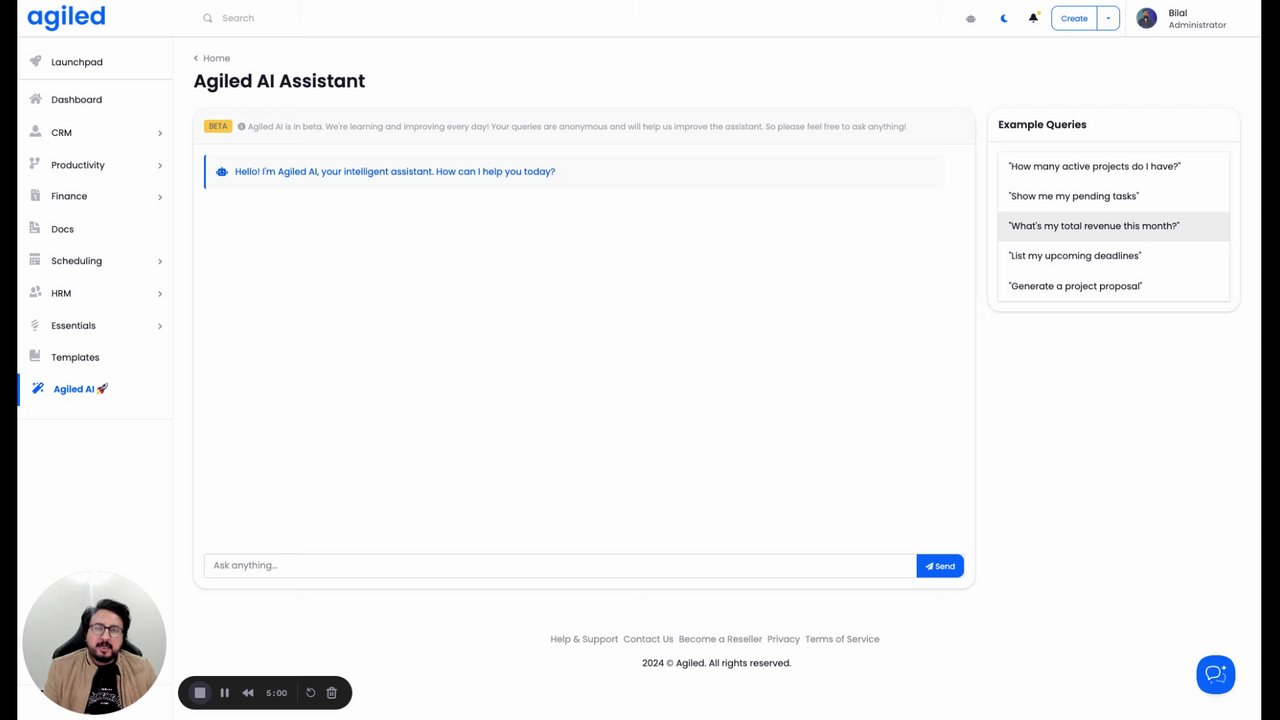Open the notifications bell

[x=1033, y=18]
